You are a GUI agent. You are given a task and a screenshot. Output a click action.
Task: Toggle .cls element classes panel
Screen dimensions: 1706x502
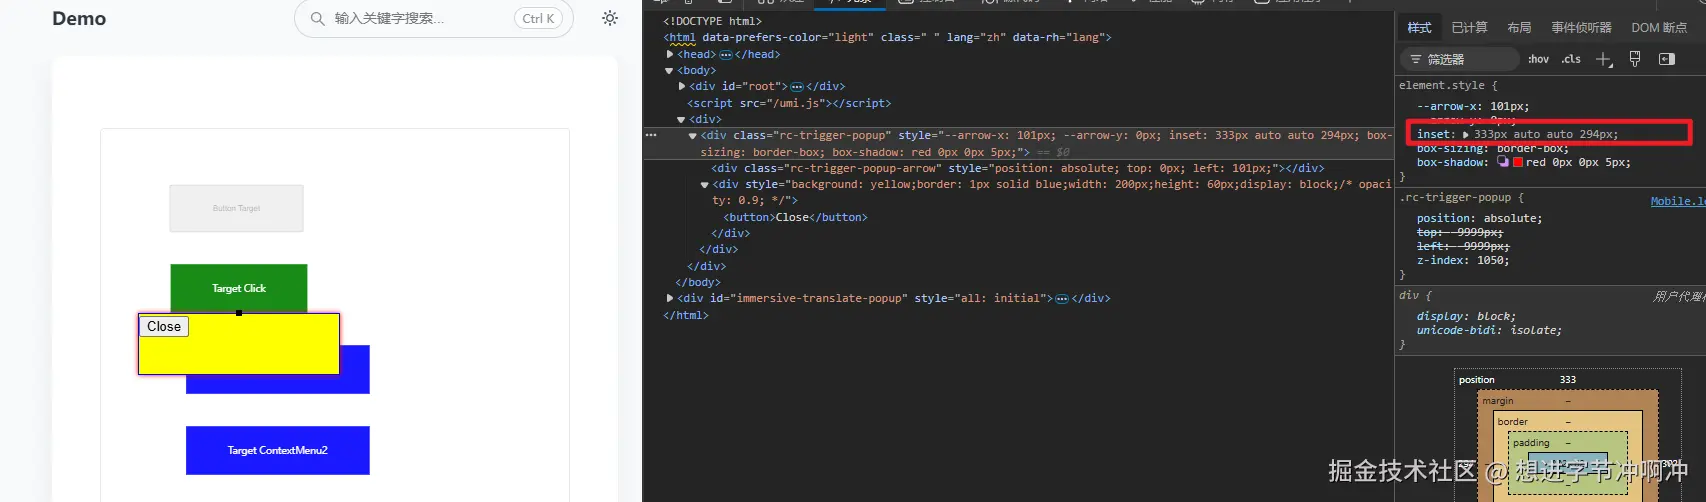1571,59
